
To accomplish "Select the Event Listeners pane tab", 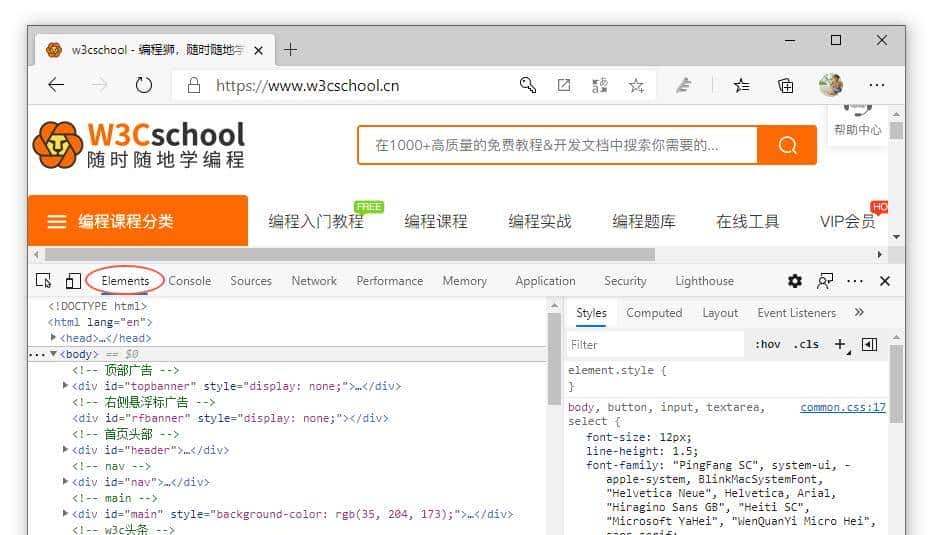I will 797,313.
